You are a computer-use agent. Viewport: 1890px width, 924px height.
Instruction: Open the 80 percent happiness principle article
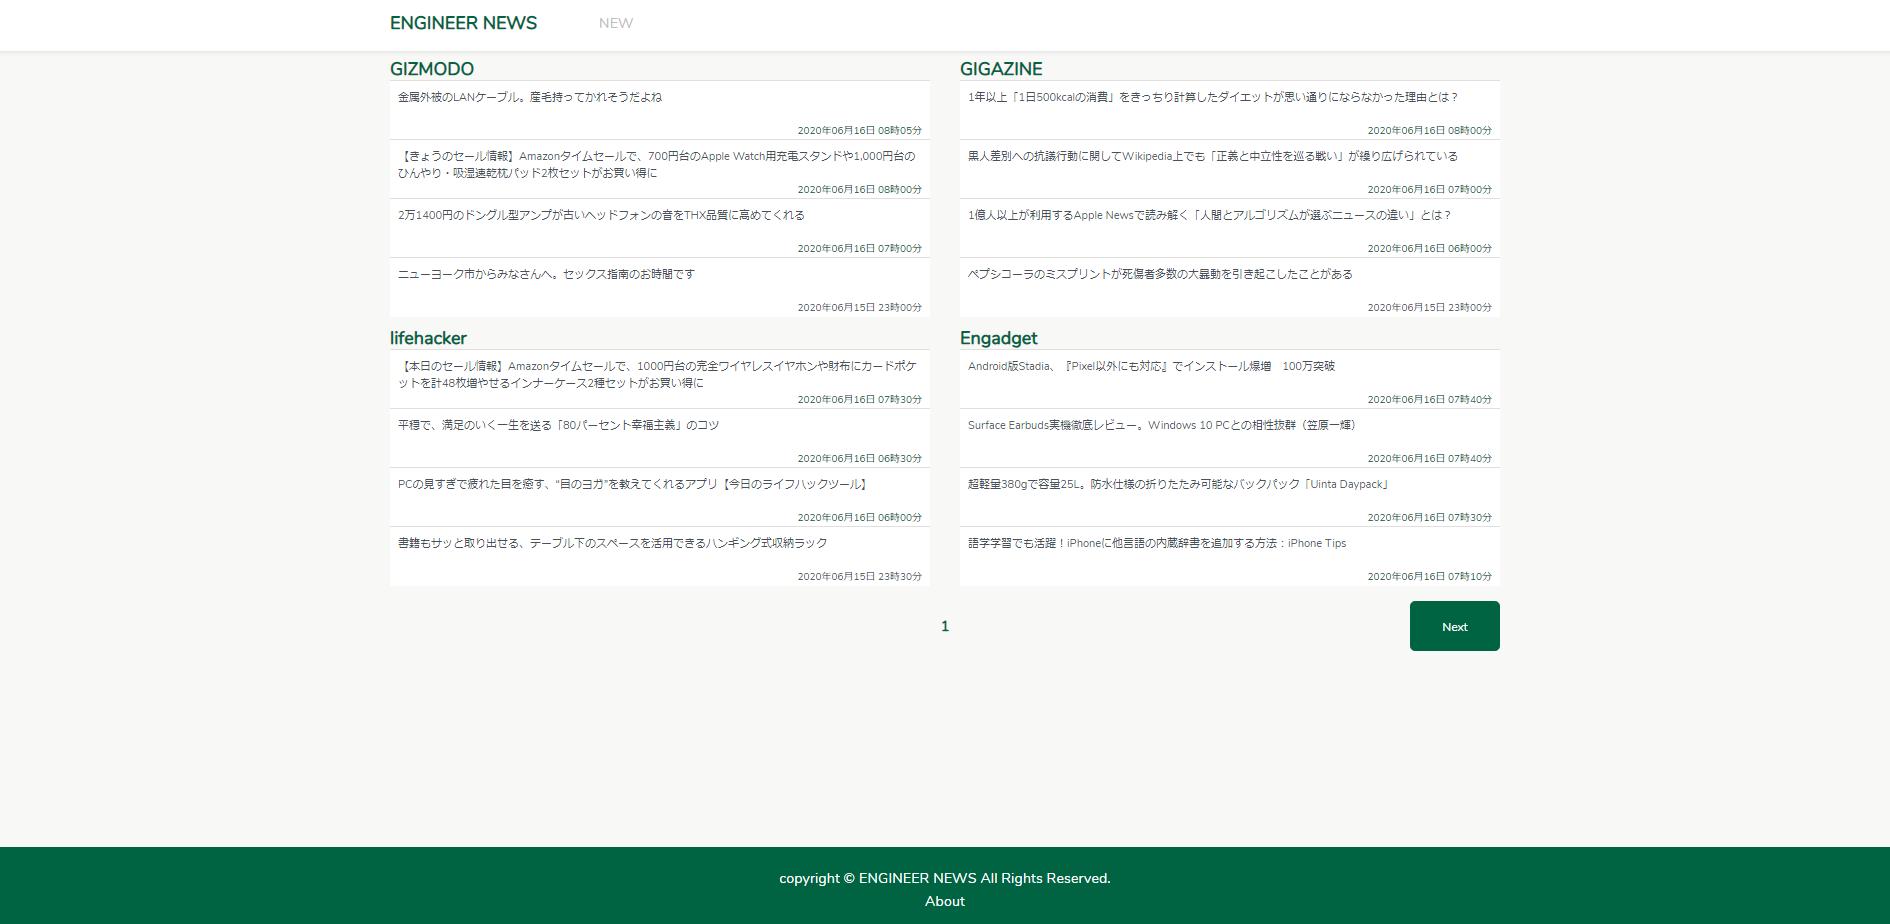tap(558, 425)
